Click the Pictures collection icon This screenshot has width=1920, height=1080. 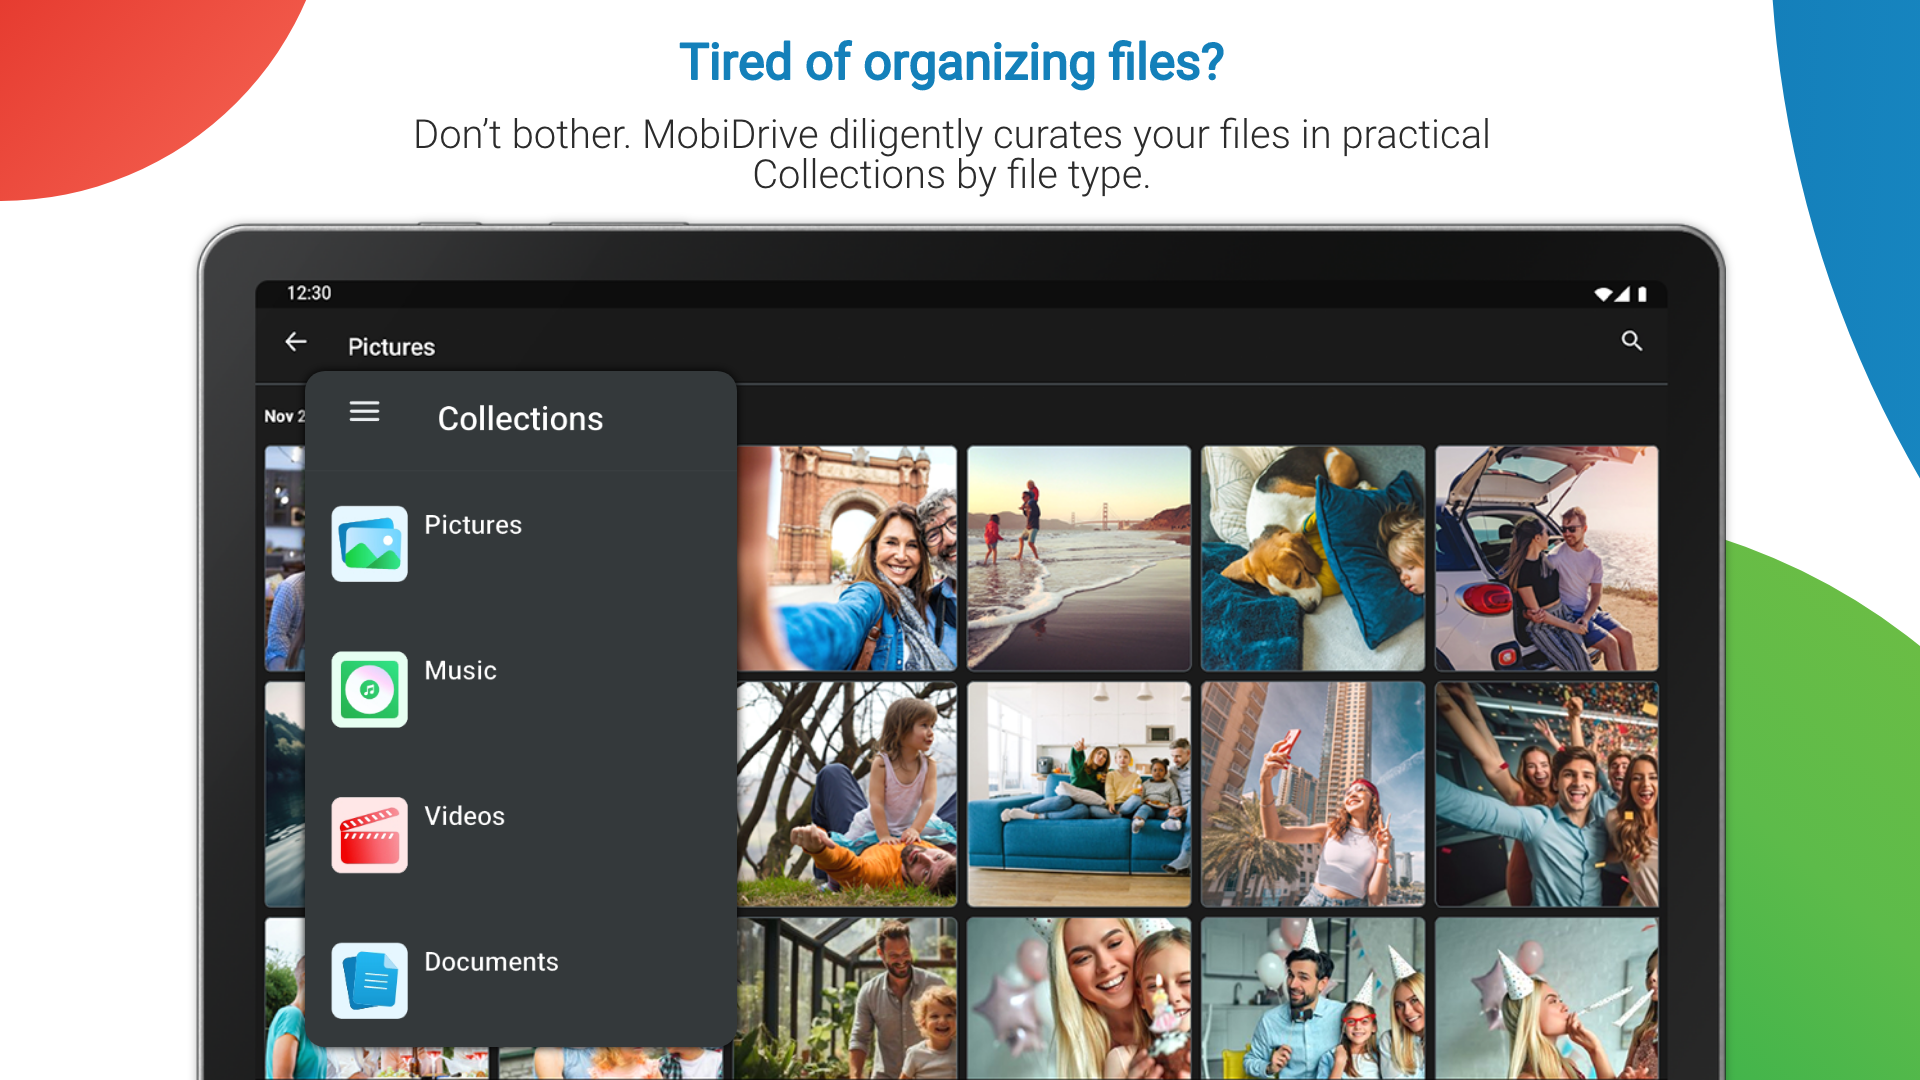(x=370, y=544)
